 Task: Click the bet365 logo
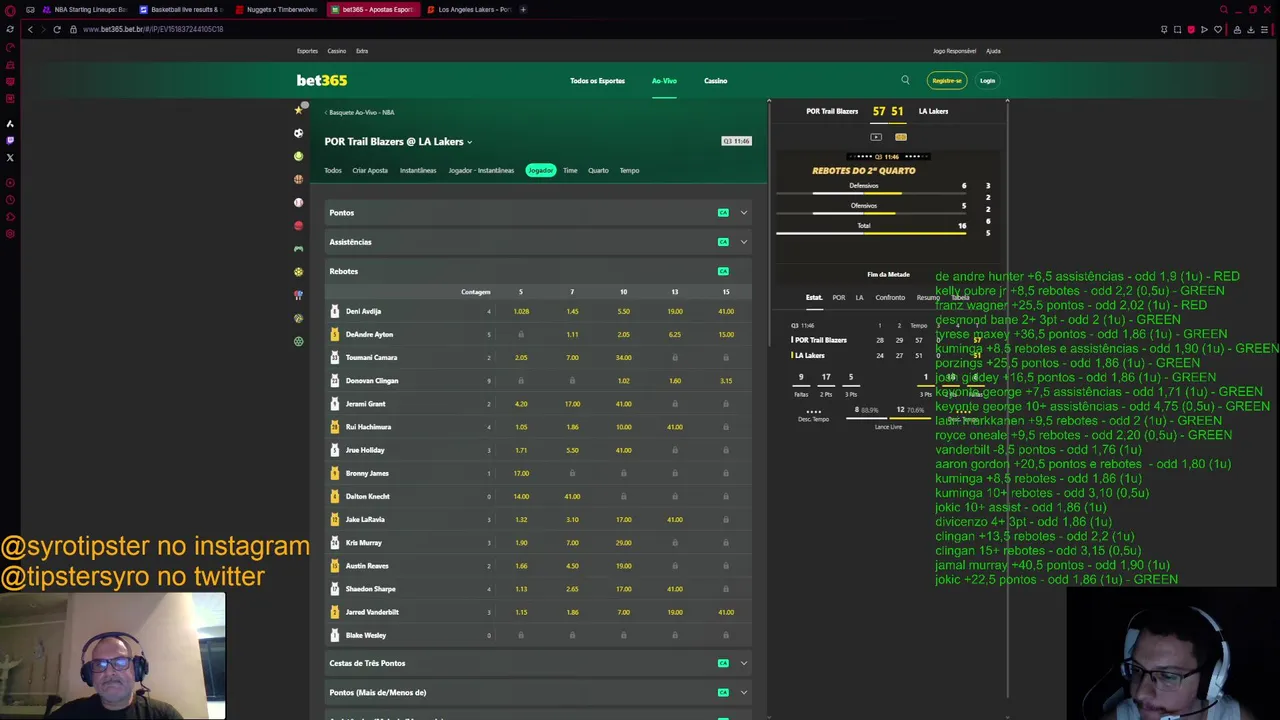point(321,80)
